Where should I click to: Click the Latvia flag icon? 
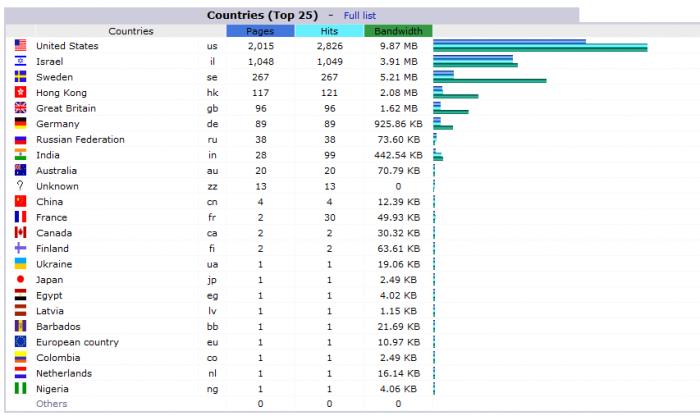[21, 311]
